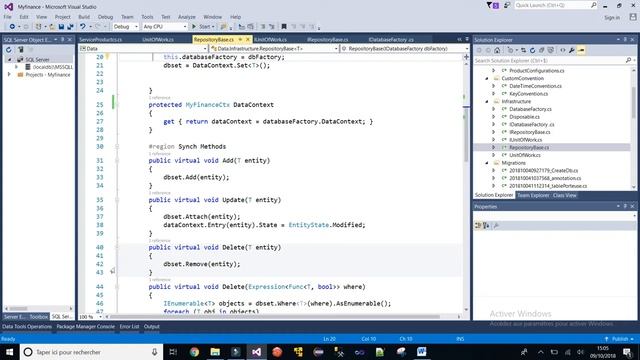Image resolution: width=640 pixels, height=360 pixels.
Task: Collapse the Infrastructure folder
Action: [x=487, y=102]
